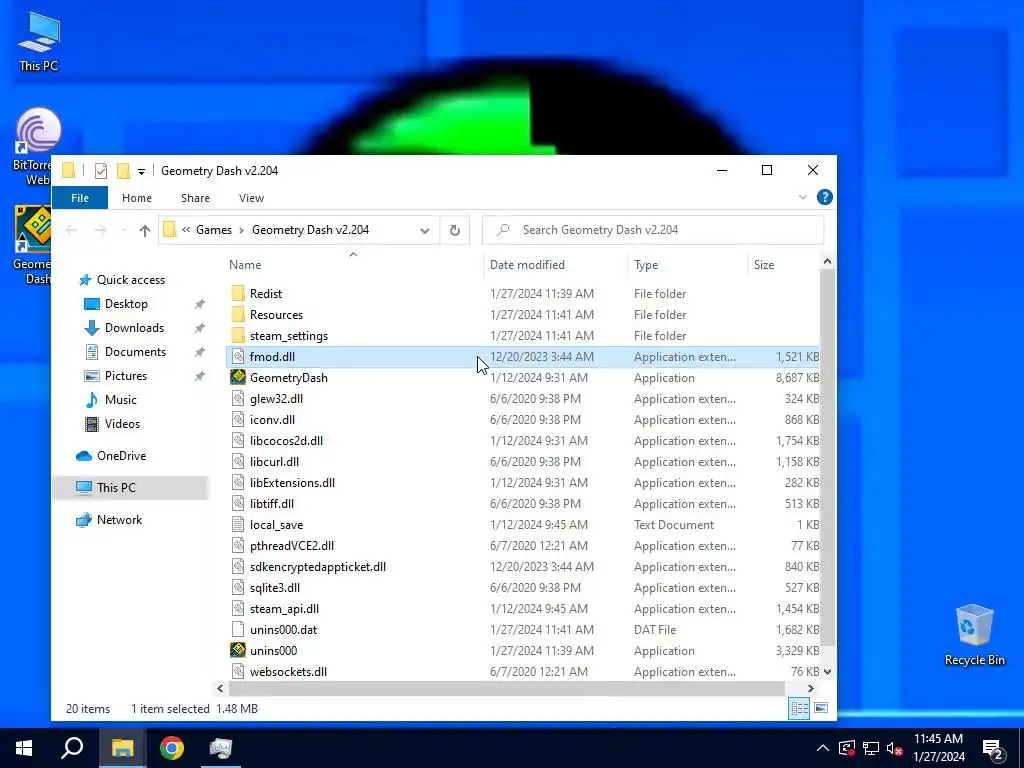Viewport: 1024px width, 768px height.
Task: Open the GeometryDash application file
Action: (289, 377)
